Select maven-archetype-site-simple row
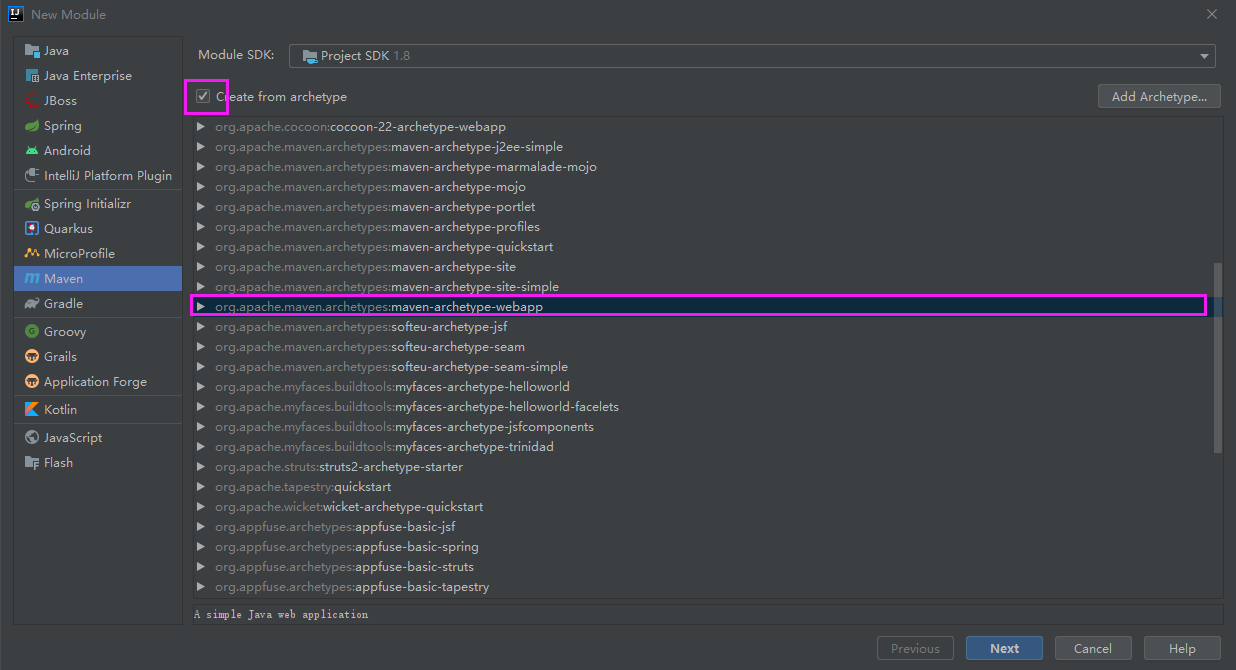Viewport: 1236px width, 670px height. pos(702,287)
